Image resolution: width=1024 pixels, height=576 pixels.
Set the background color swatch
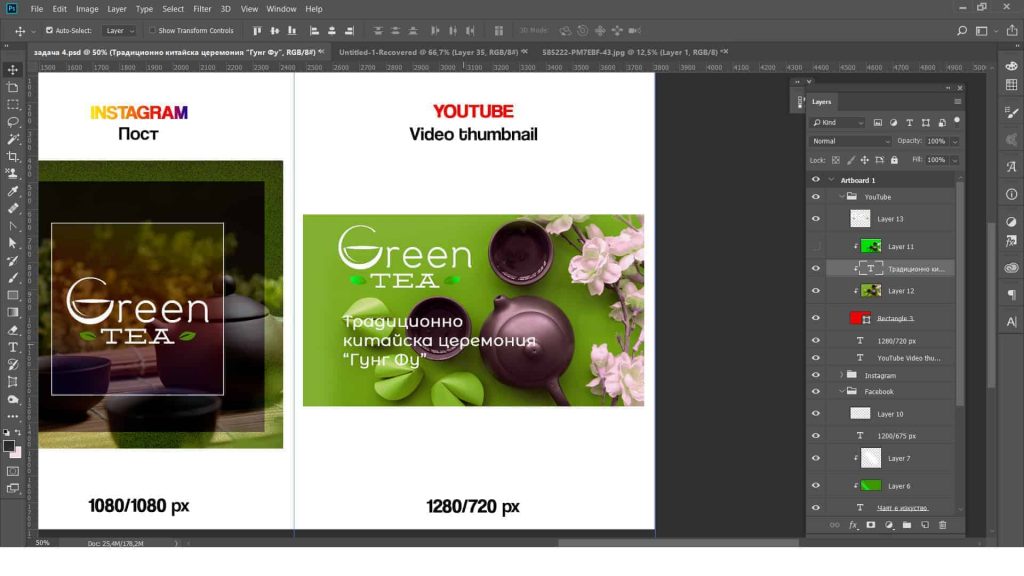pos(16,453)
